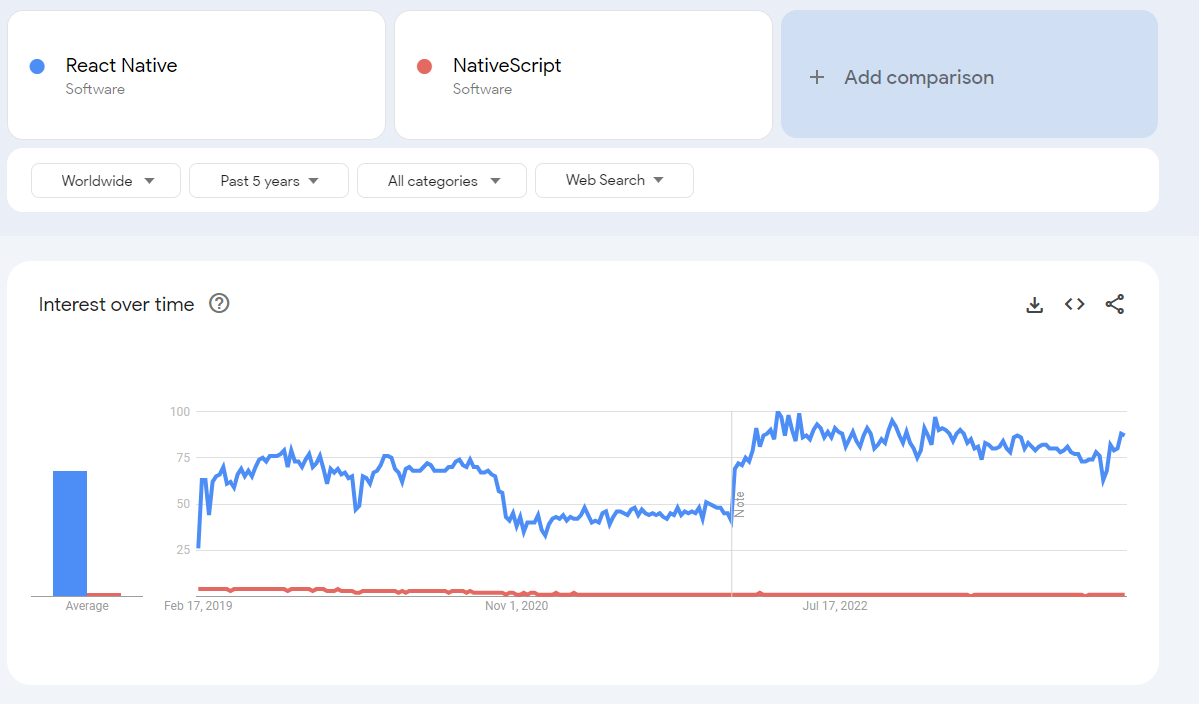Click the Interest over time heading
This screenshot has width=1199, height=704.
click(116, 304)
